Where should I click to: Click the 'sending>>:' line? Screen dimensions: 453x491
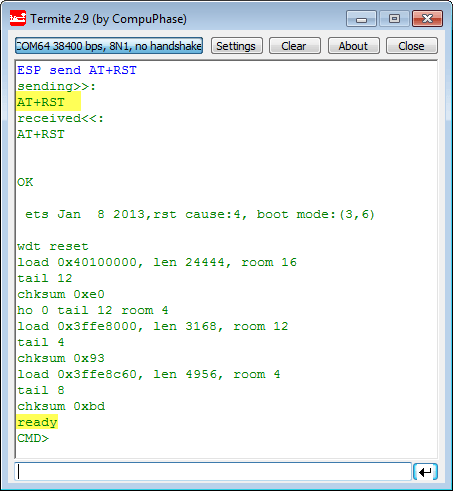tap(57, 86)
